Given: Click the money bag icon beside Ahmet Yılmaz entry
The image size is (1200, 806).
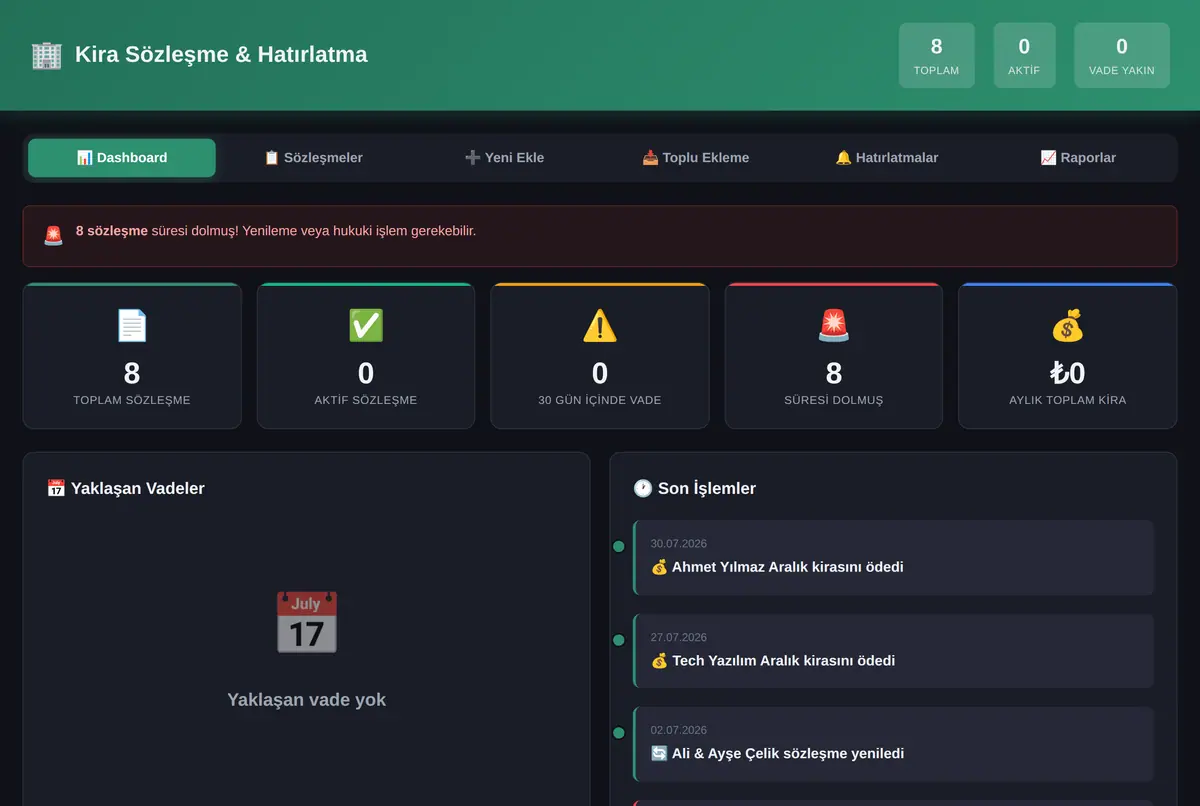Looking at the screenshot, I should coord(659,567).
